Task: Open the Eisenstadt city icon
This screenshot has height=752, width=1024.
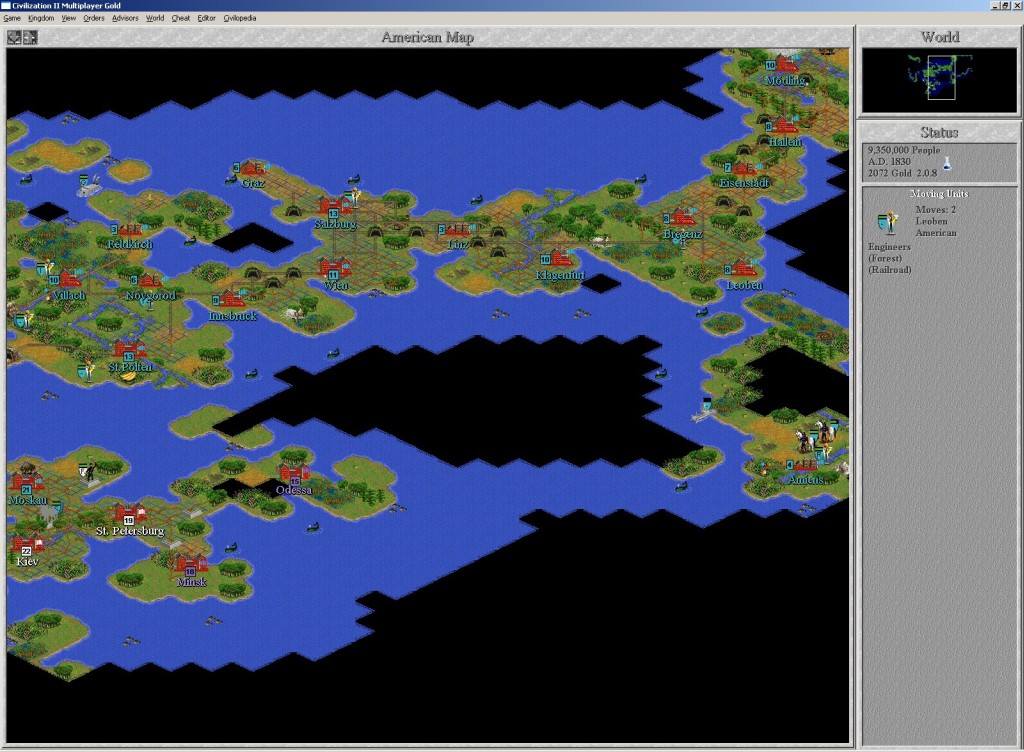Action: pos(741,168)
